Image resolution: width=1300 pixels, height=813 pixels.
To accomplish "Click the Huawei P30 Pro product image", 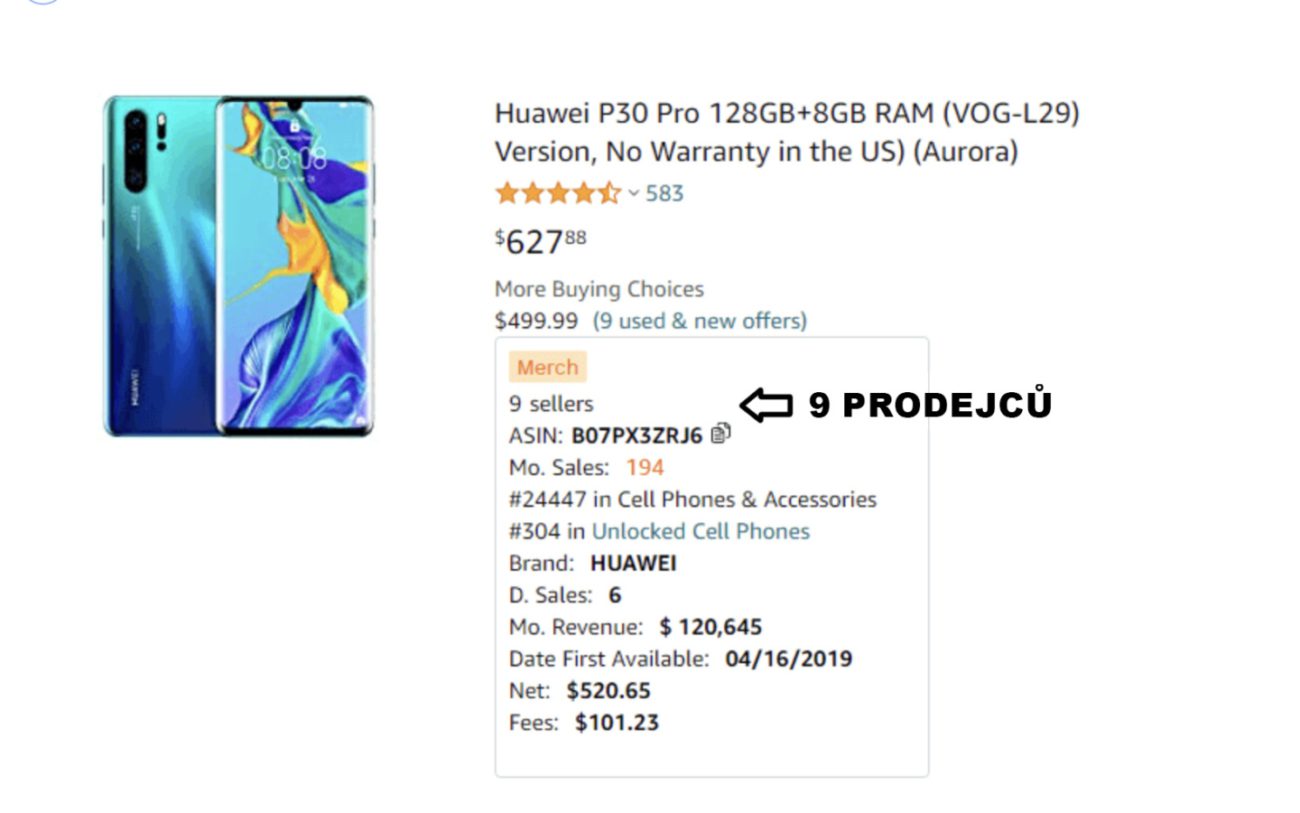I will [239, 266].
